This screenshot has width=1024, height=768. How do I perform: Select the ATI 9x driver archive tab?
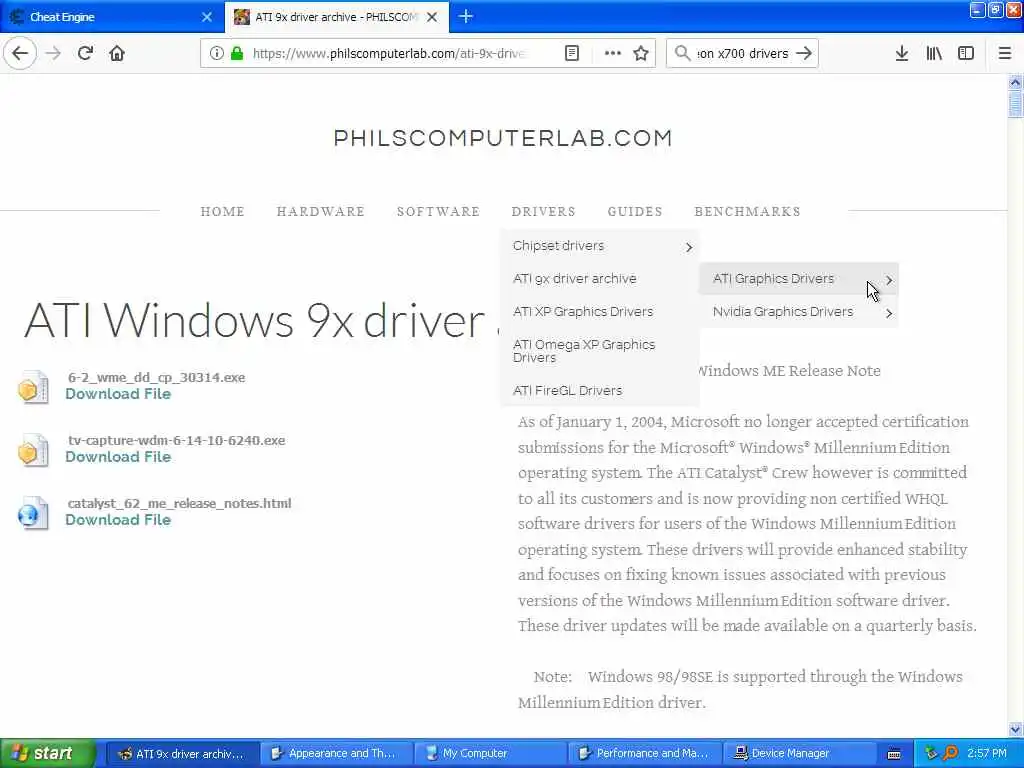point(337,17)
